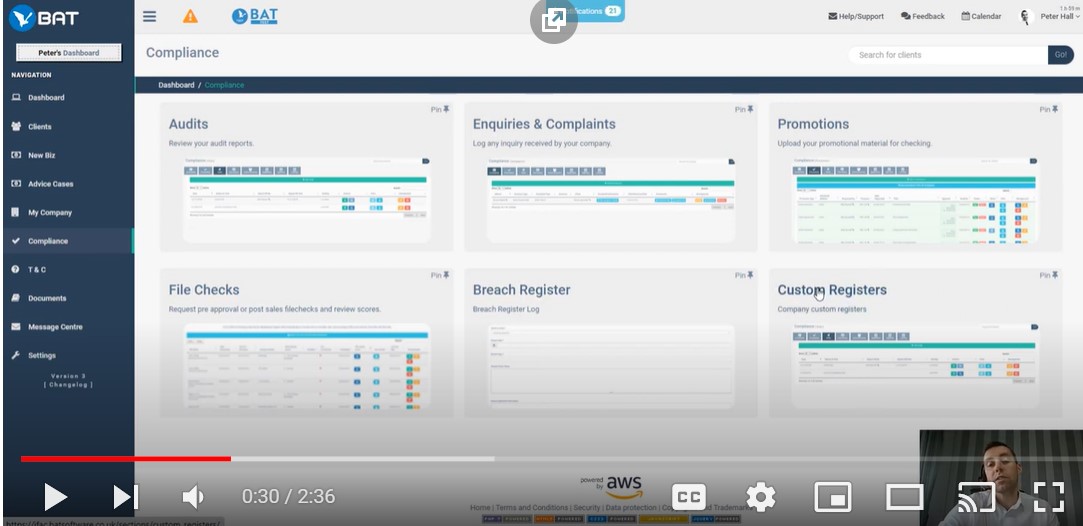Click the orange warning triangle icon

190,17
